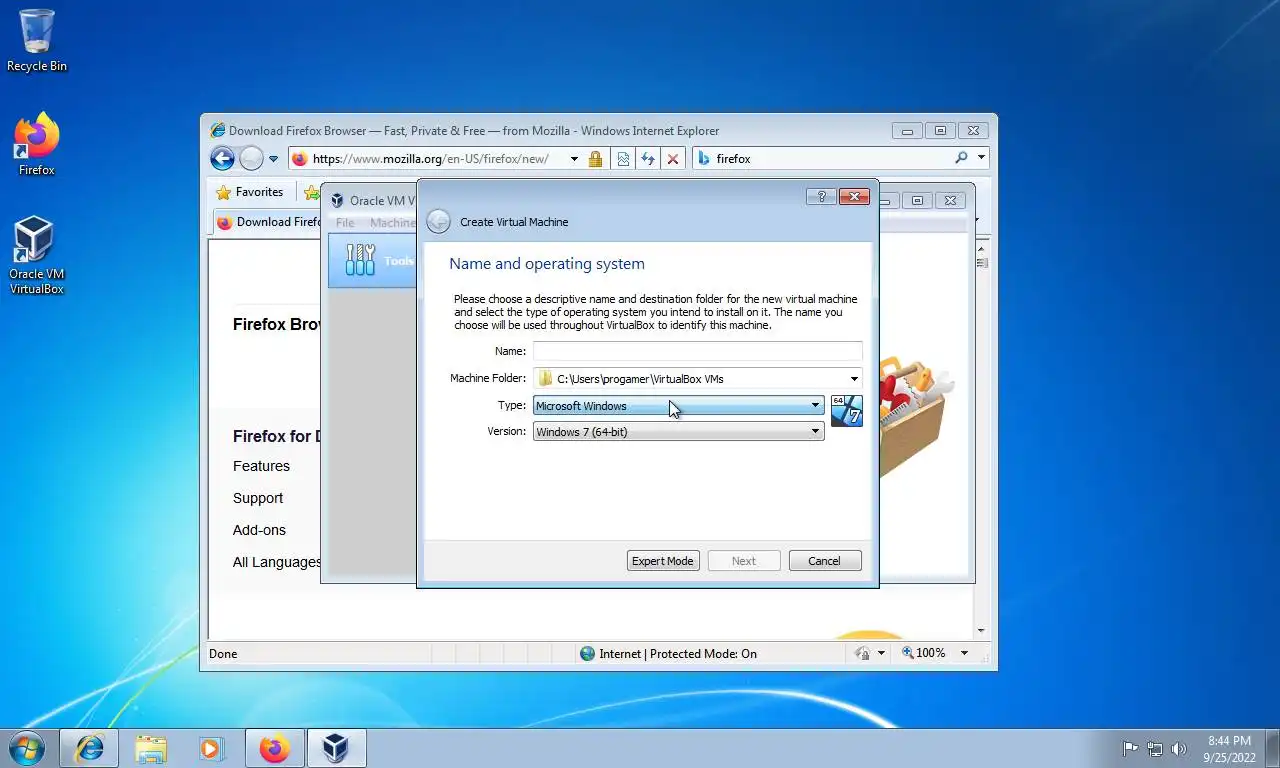Click the Done status text in IE
Screen dimensions: 1280x768
(223, 654)
